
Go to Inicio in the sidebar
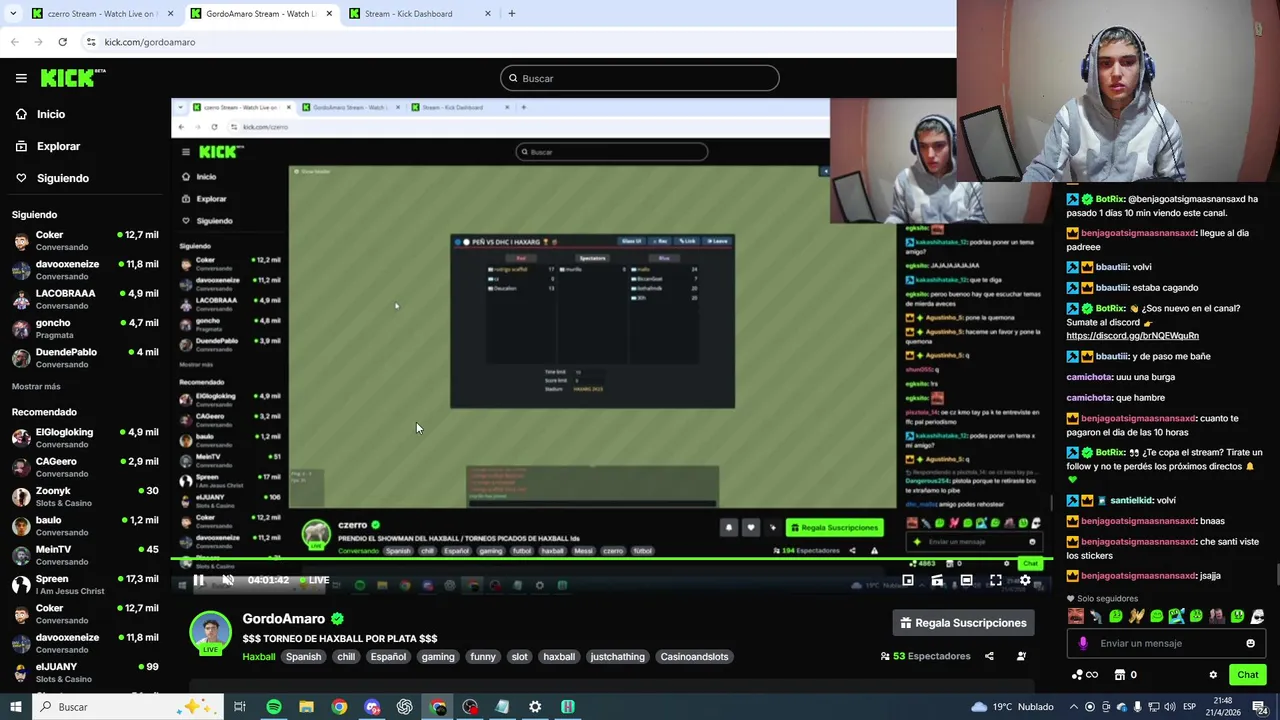point(41,114)
